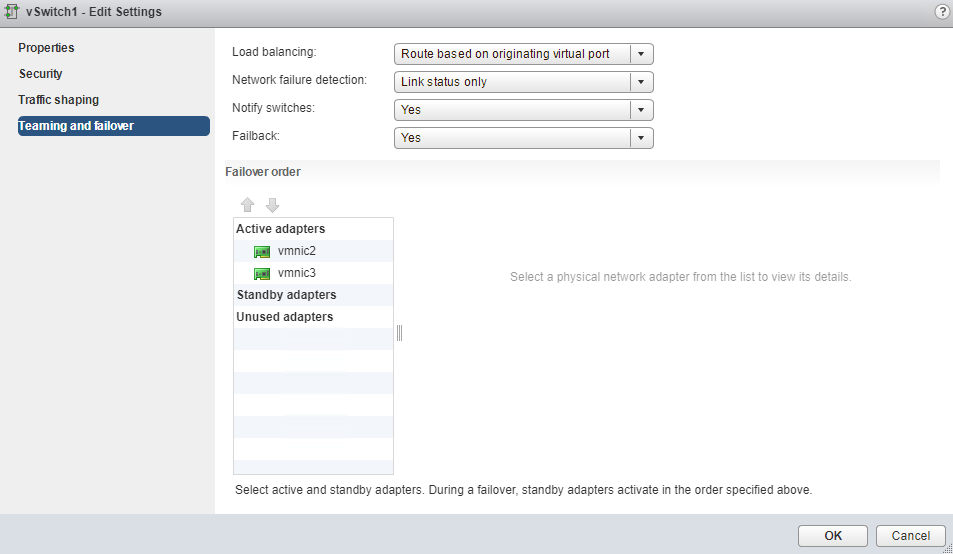Select the vmnic2 adapter label
Screen dimensions: 953x554
pyautogui.click(x=297, y=251)
